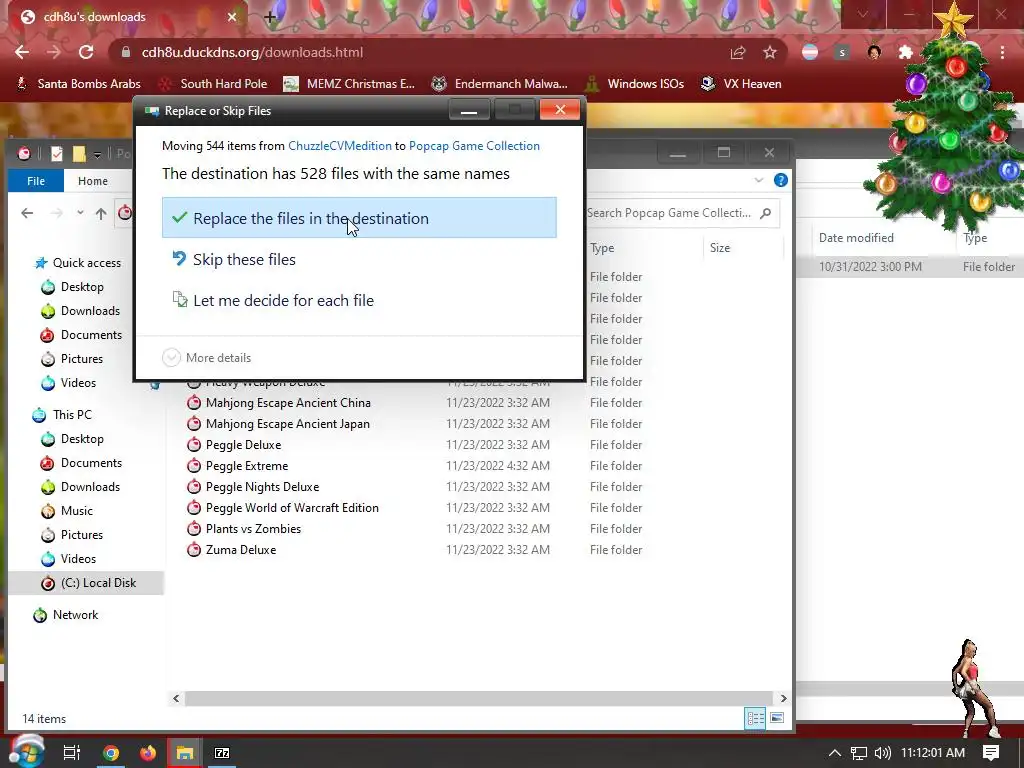The width and height of the screenshot is (1024, 768).
Task: Open Santa Bombs Arabs bookmark
Action: coord(78,84)
